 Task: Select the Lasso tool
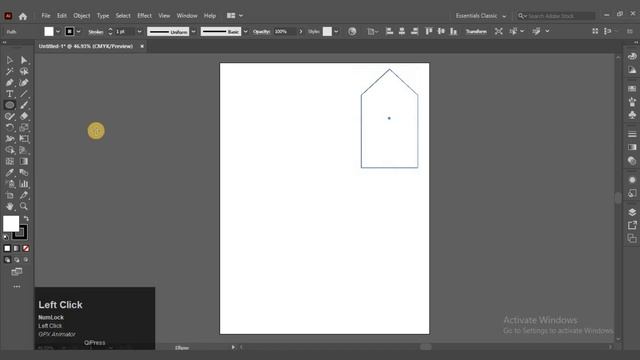pyautogui.click(x=24, y=71)
